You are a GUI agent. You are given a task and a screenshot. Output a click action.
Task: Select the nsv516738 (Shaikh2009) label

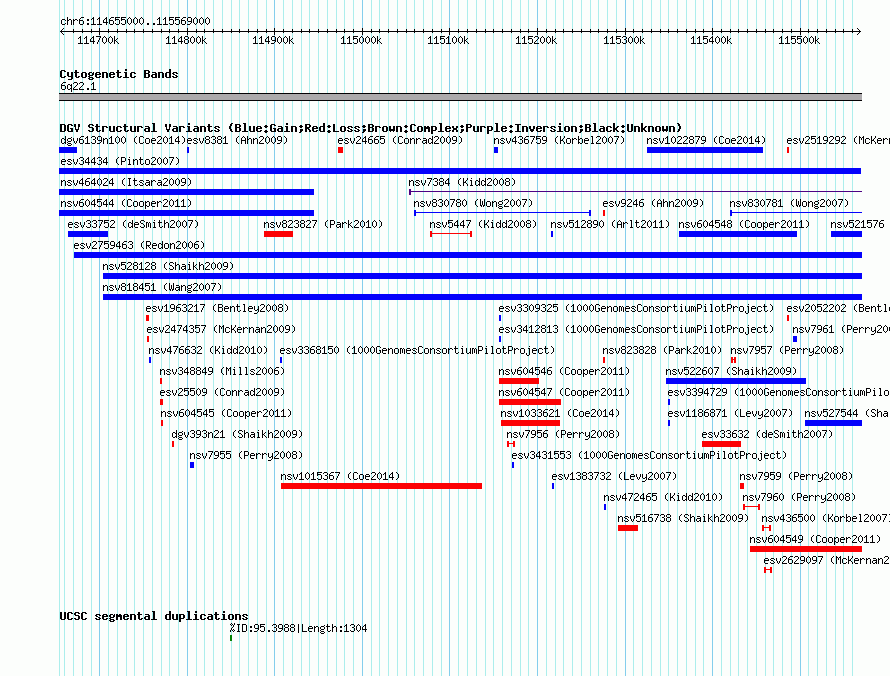pos(683,518)
